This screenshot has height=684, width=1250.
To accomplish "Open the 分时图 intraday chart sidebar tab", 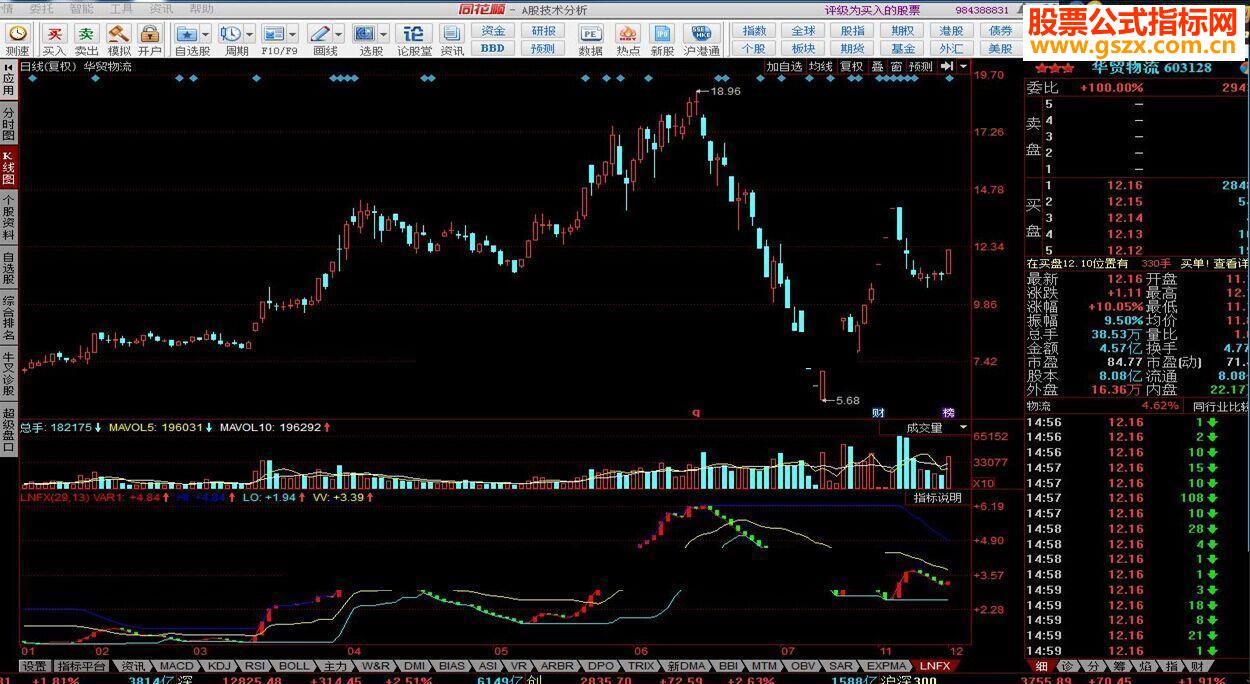I will pyautogui.click(x=8, y=124).
